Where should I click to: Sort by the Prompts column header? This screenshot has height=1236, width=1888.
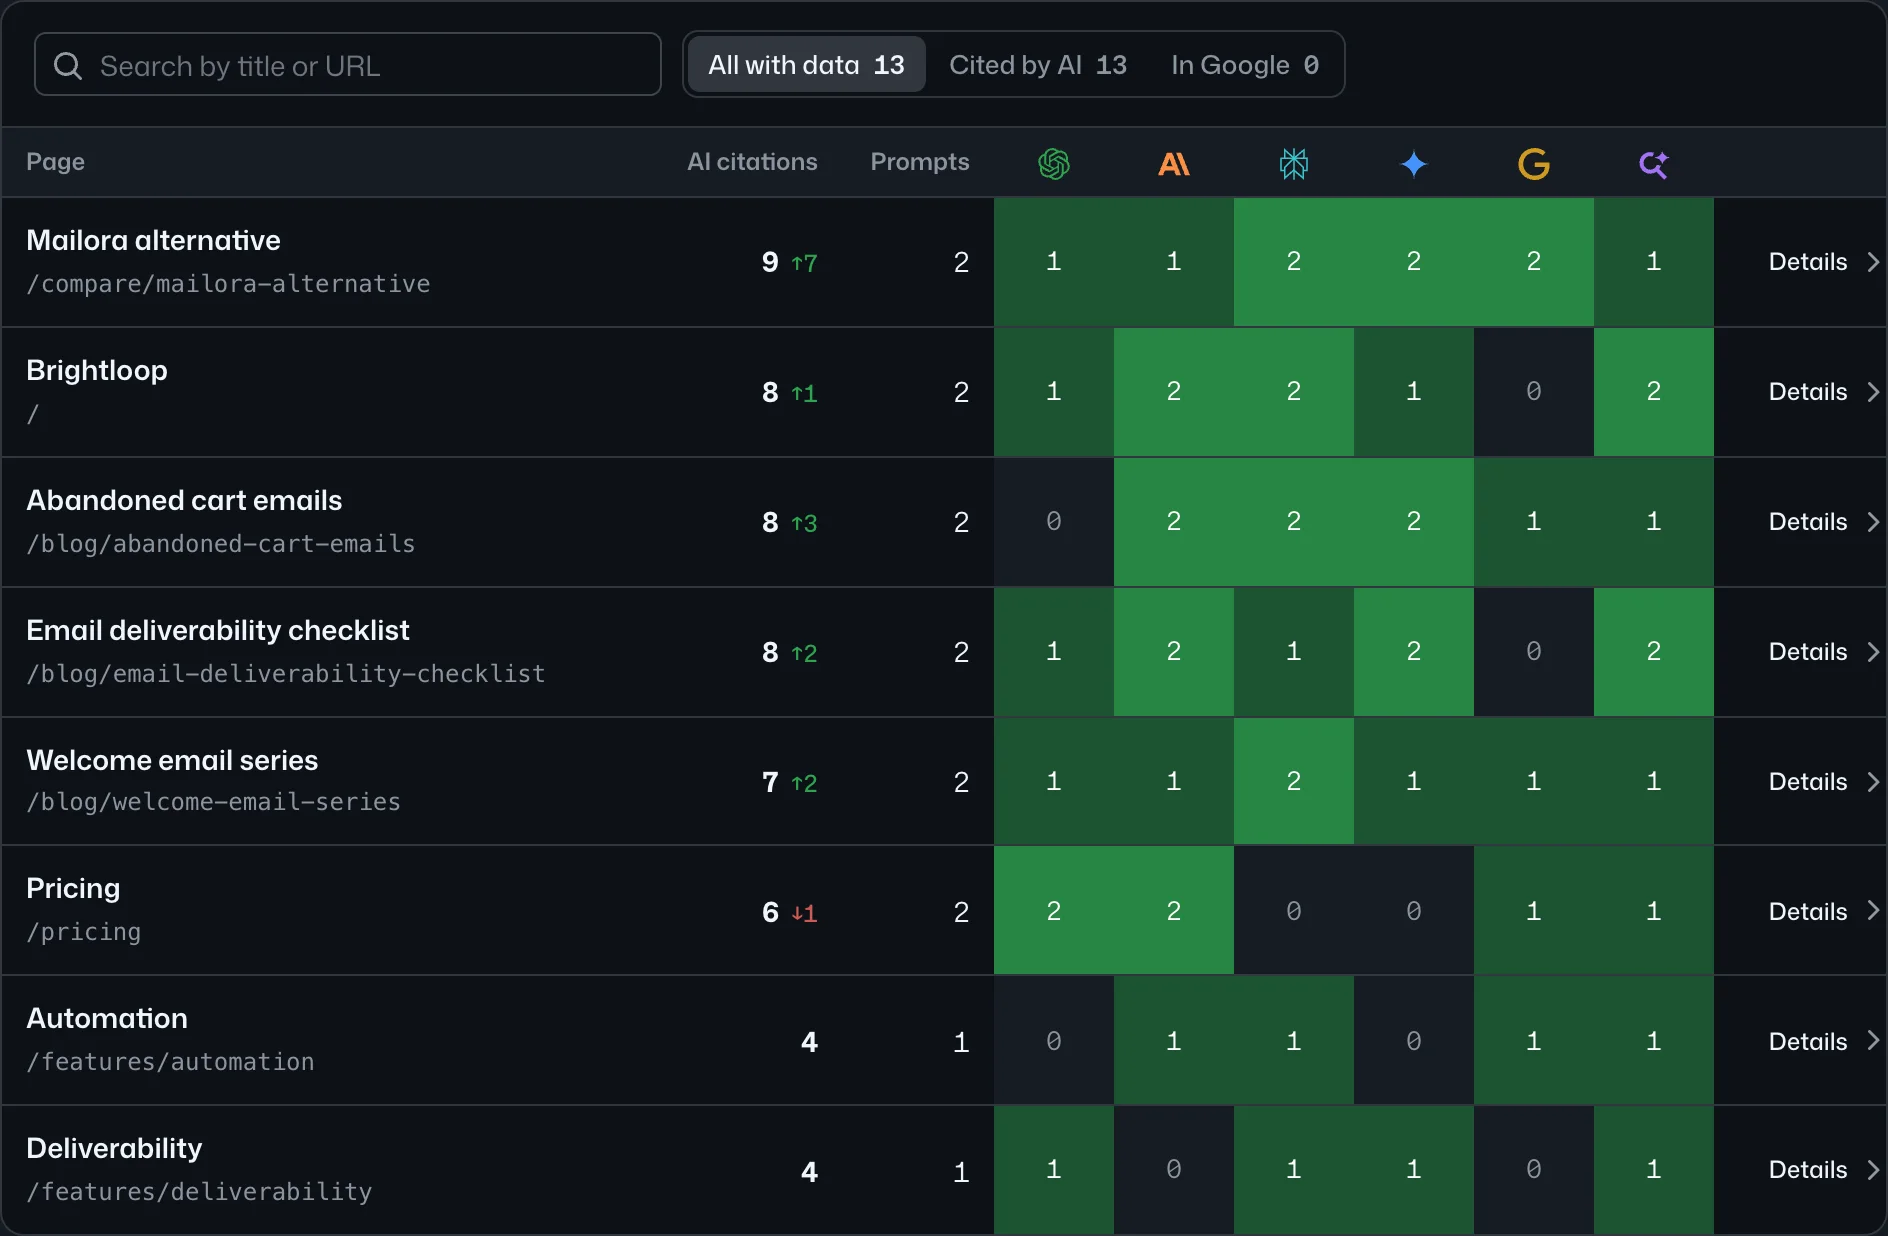[920, 162]
